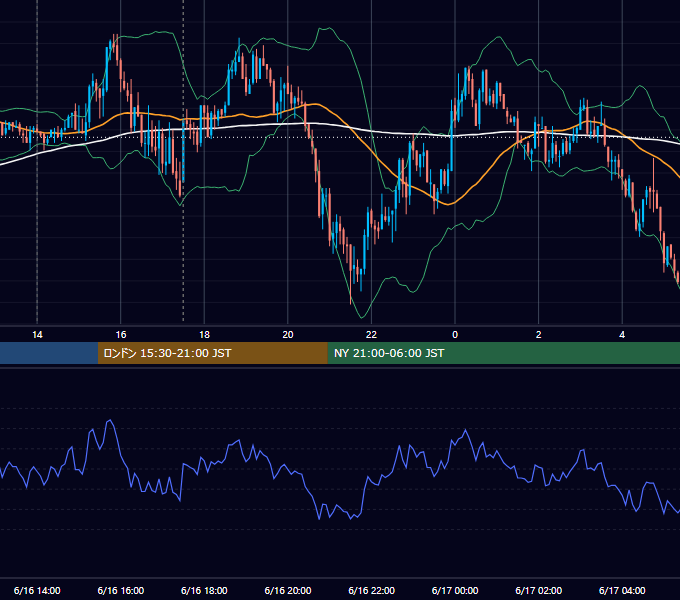Screen dimensions: 680x600
Task: Click the hour label 16 on price chart axis
Action: [x=121, y=335]
